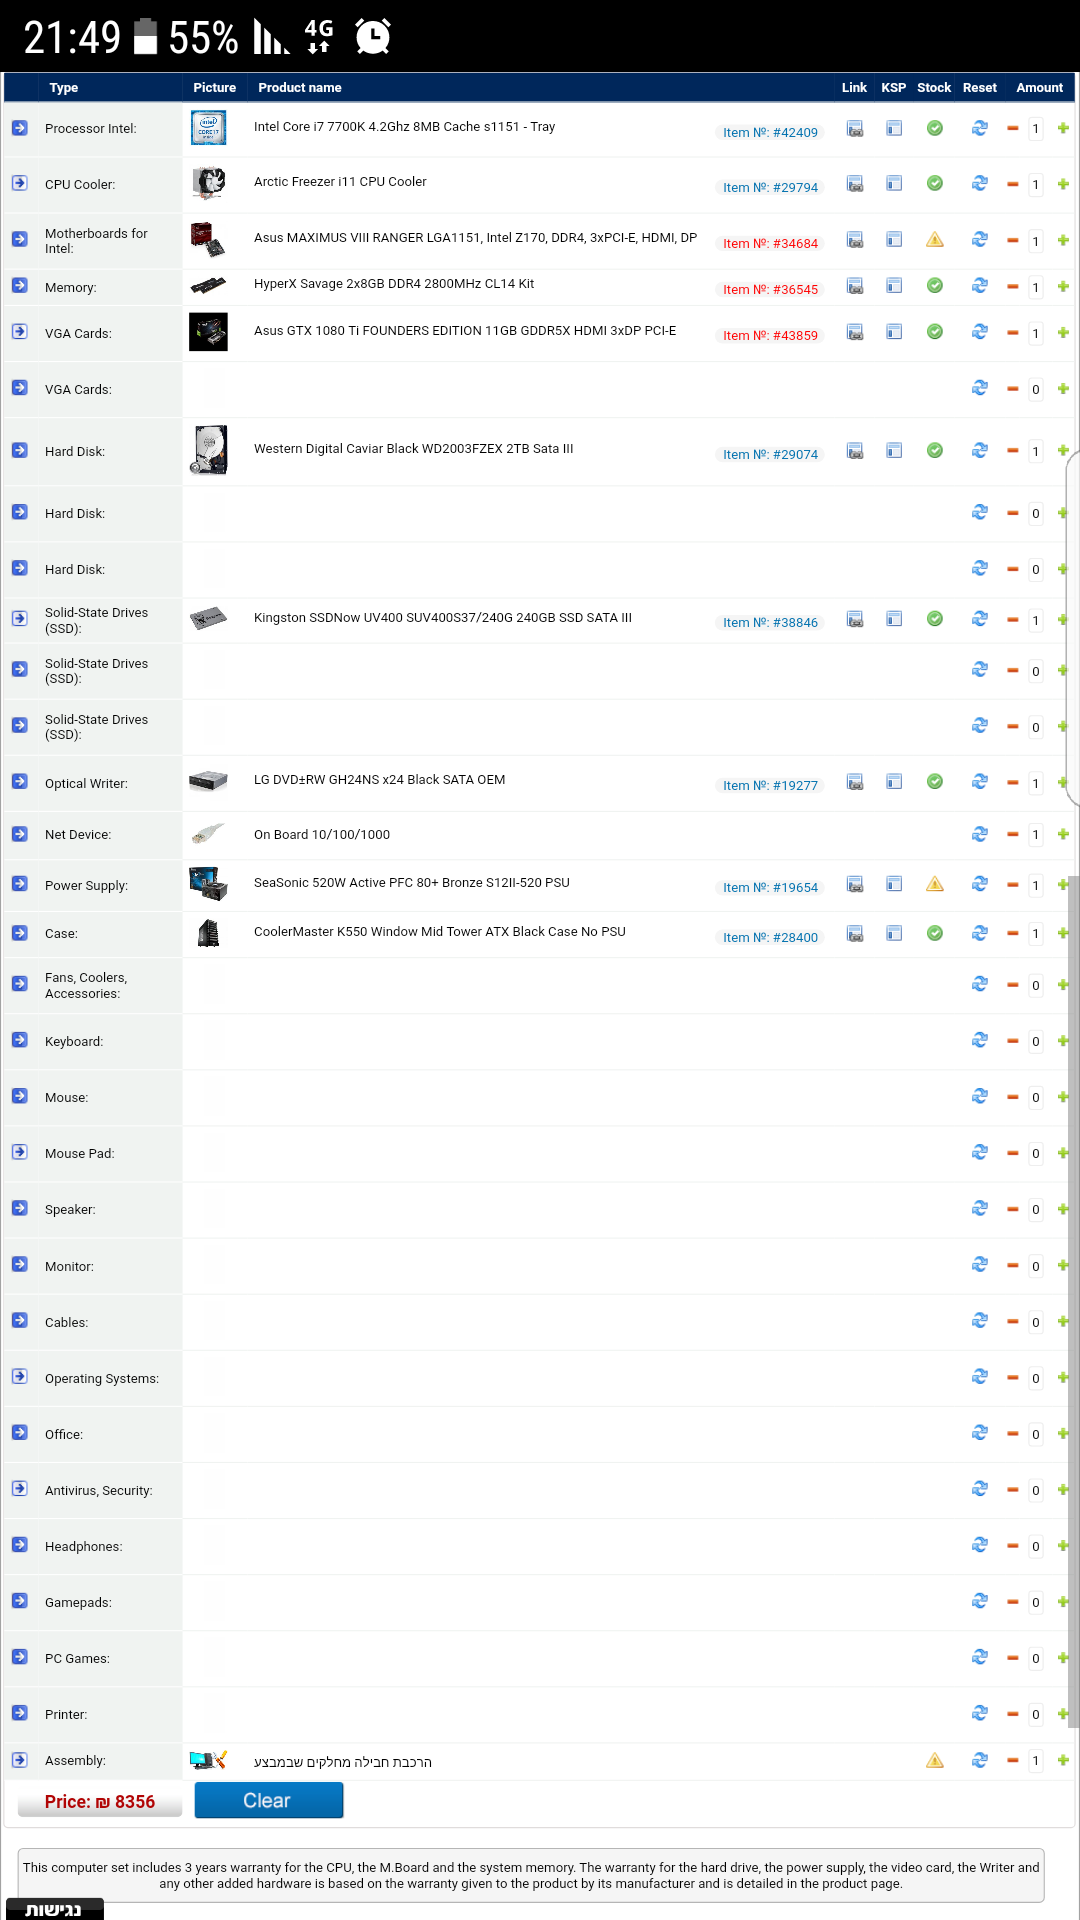Click the Intel Core i7 processor thumbnail
Screen dimensions: 1080x1920
click(208, 128)
